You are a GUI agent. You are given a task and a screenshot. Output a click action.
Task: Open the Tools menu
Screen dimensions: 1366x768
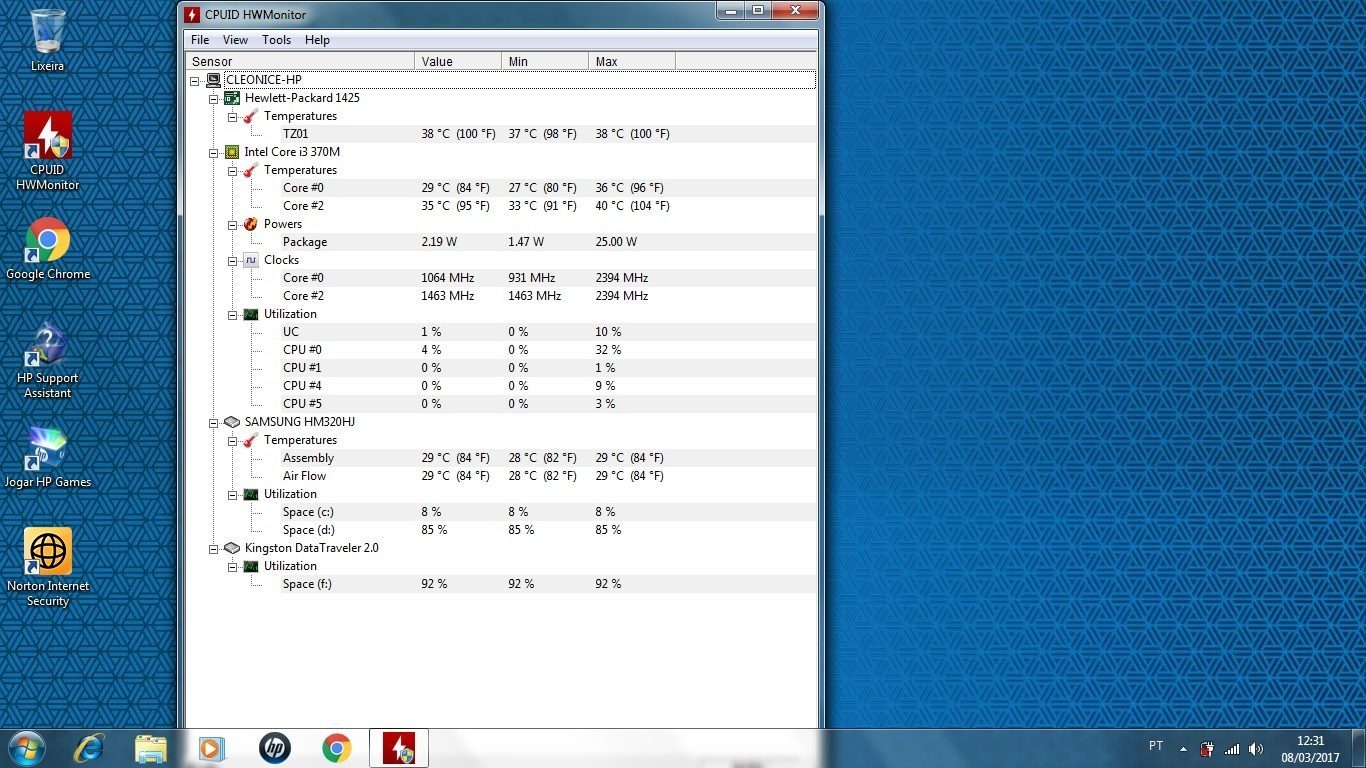pyautogui.click(x=276, y=40)
